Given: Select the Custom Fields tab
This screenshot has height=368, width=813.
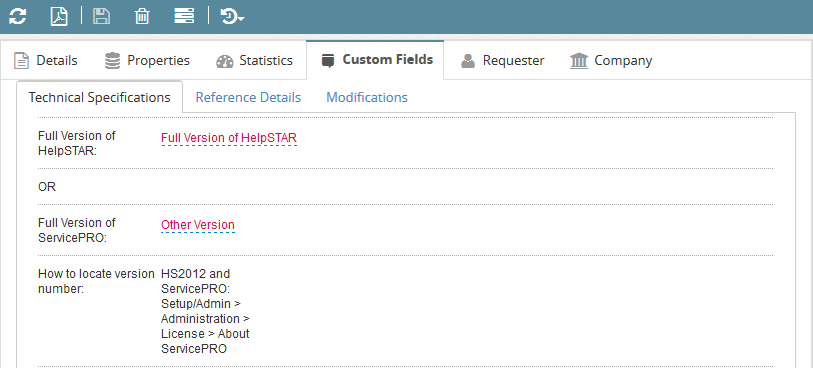Looking at the screenshot, I should pos(375,60).
